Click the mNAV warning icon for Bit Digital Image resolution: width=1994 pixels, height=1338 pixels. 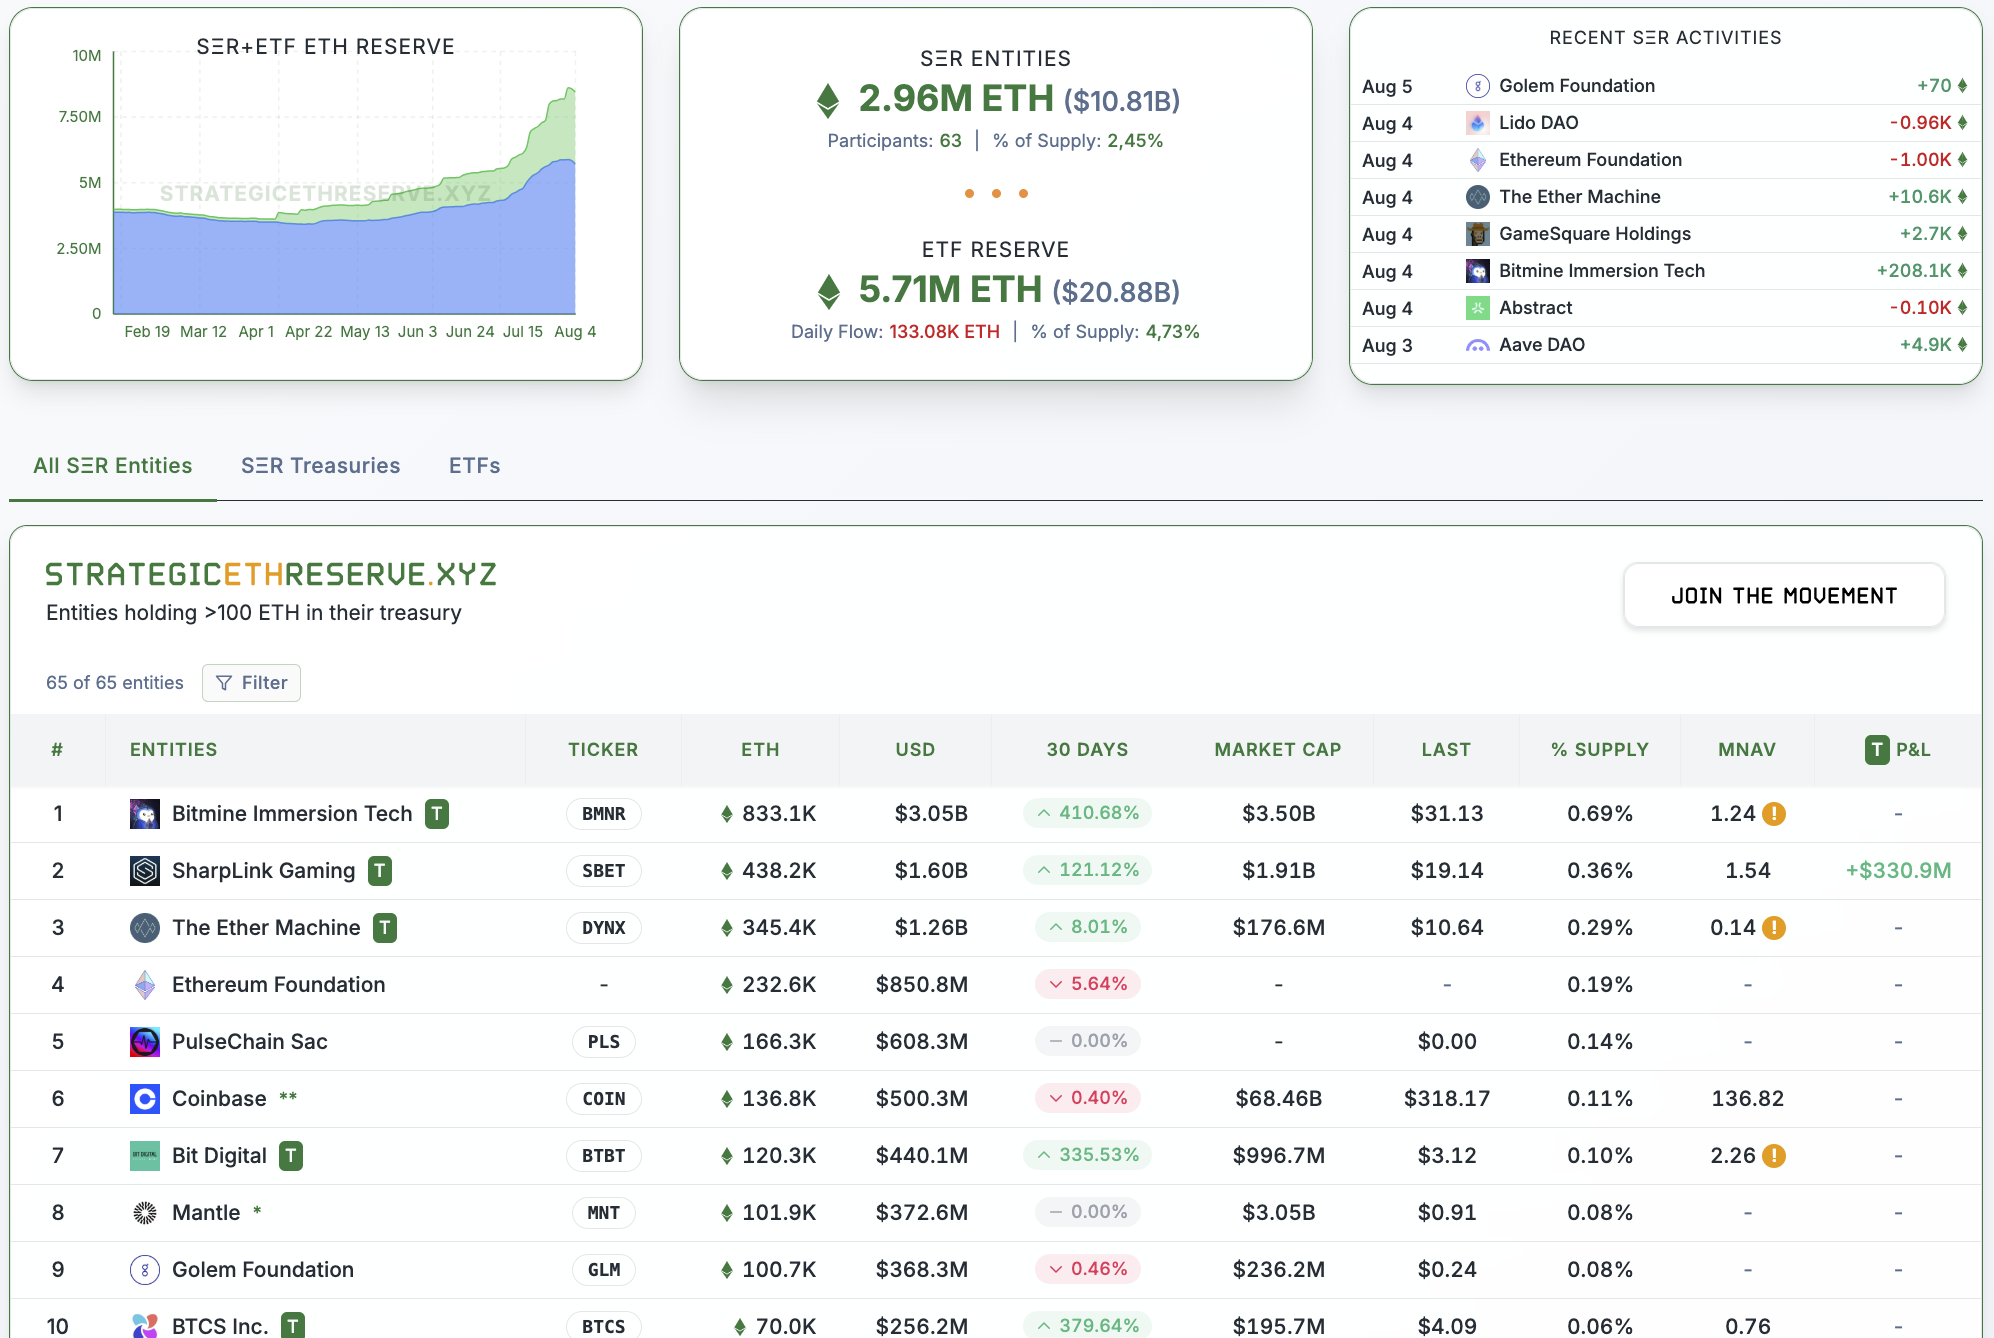1774,1156
